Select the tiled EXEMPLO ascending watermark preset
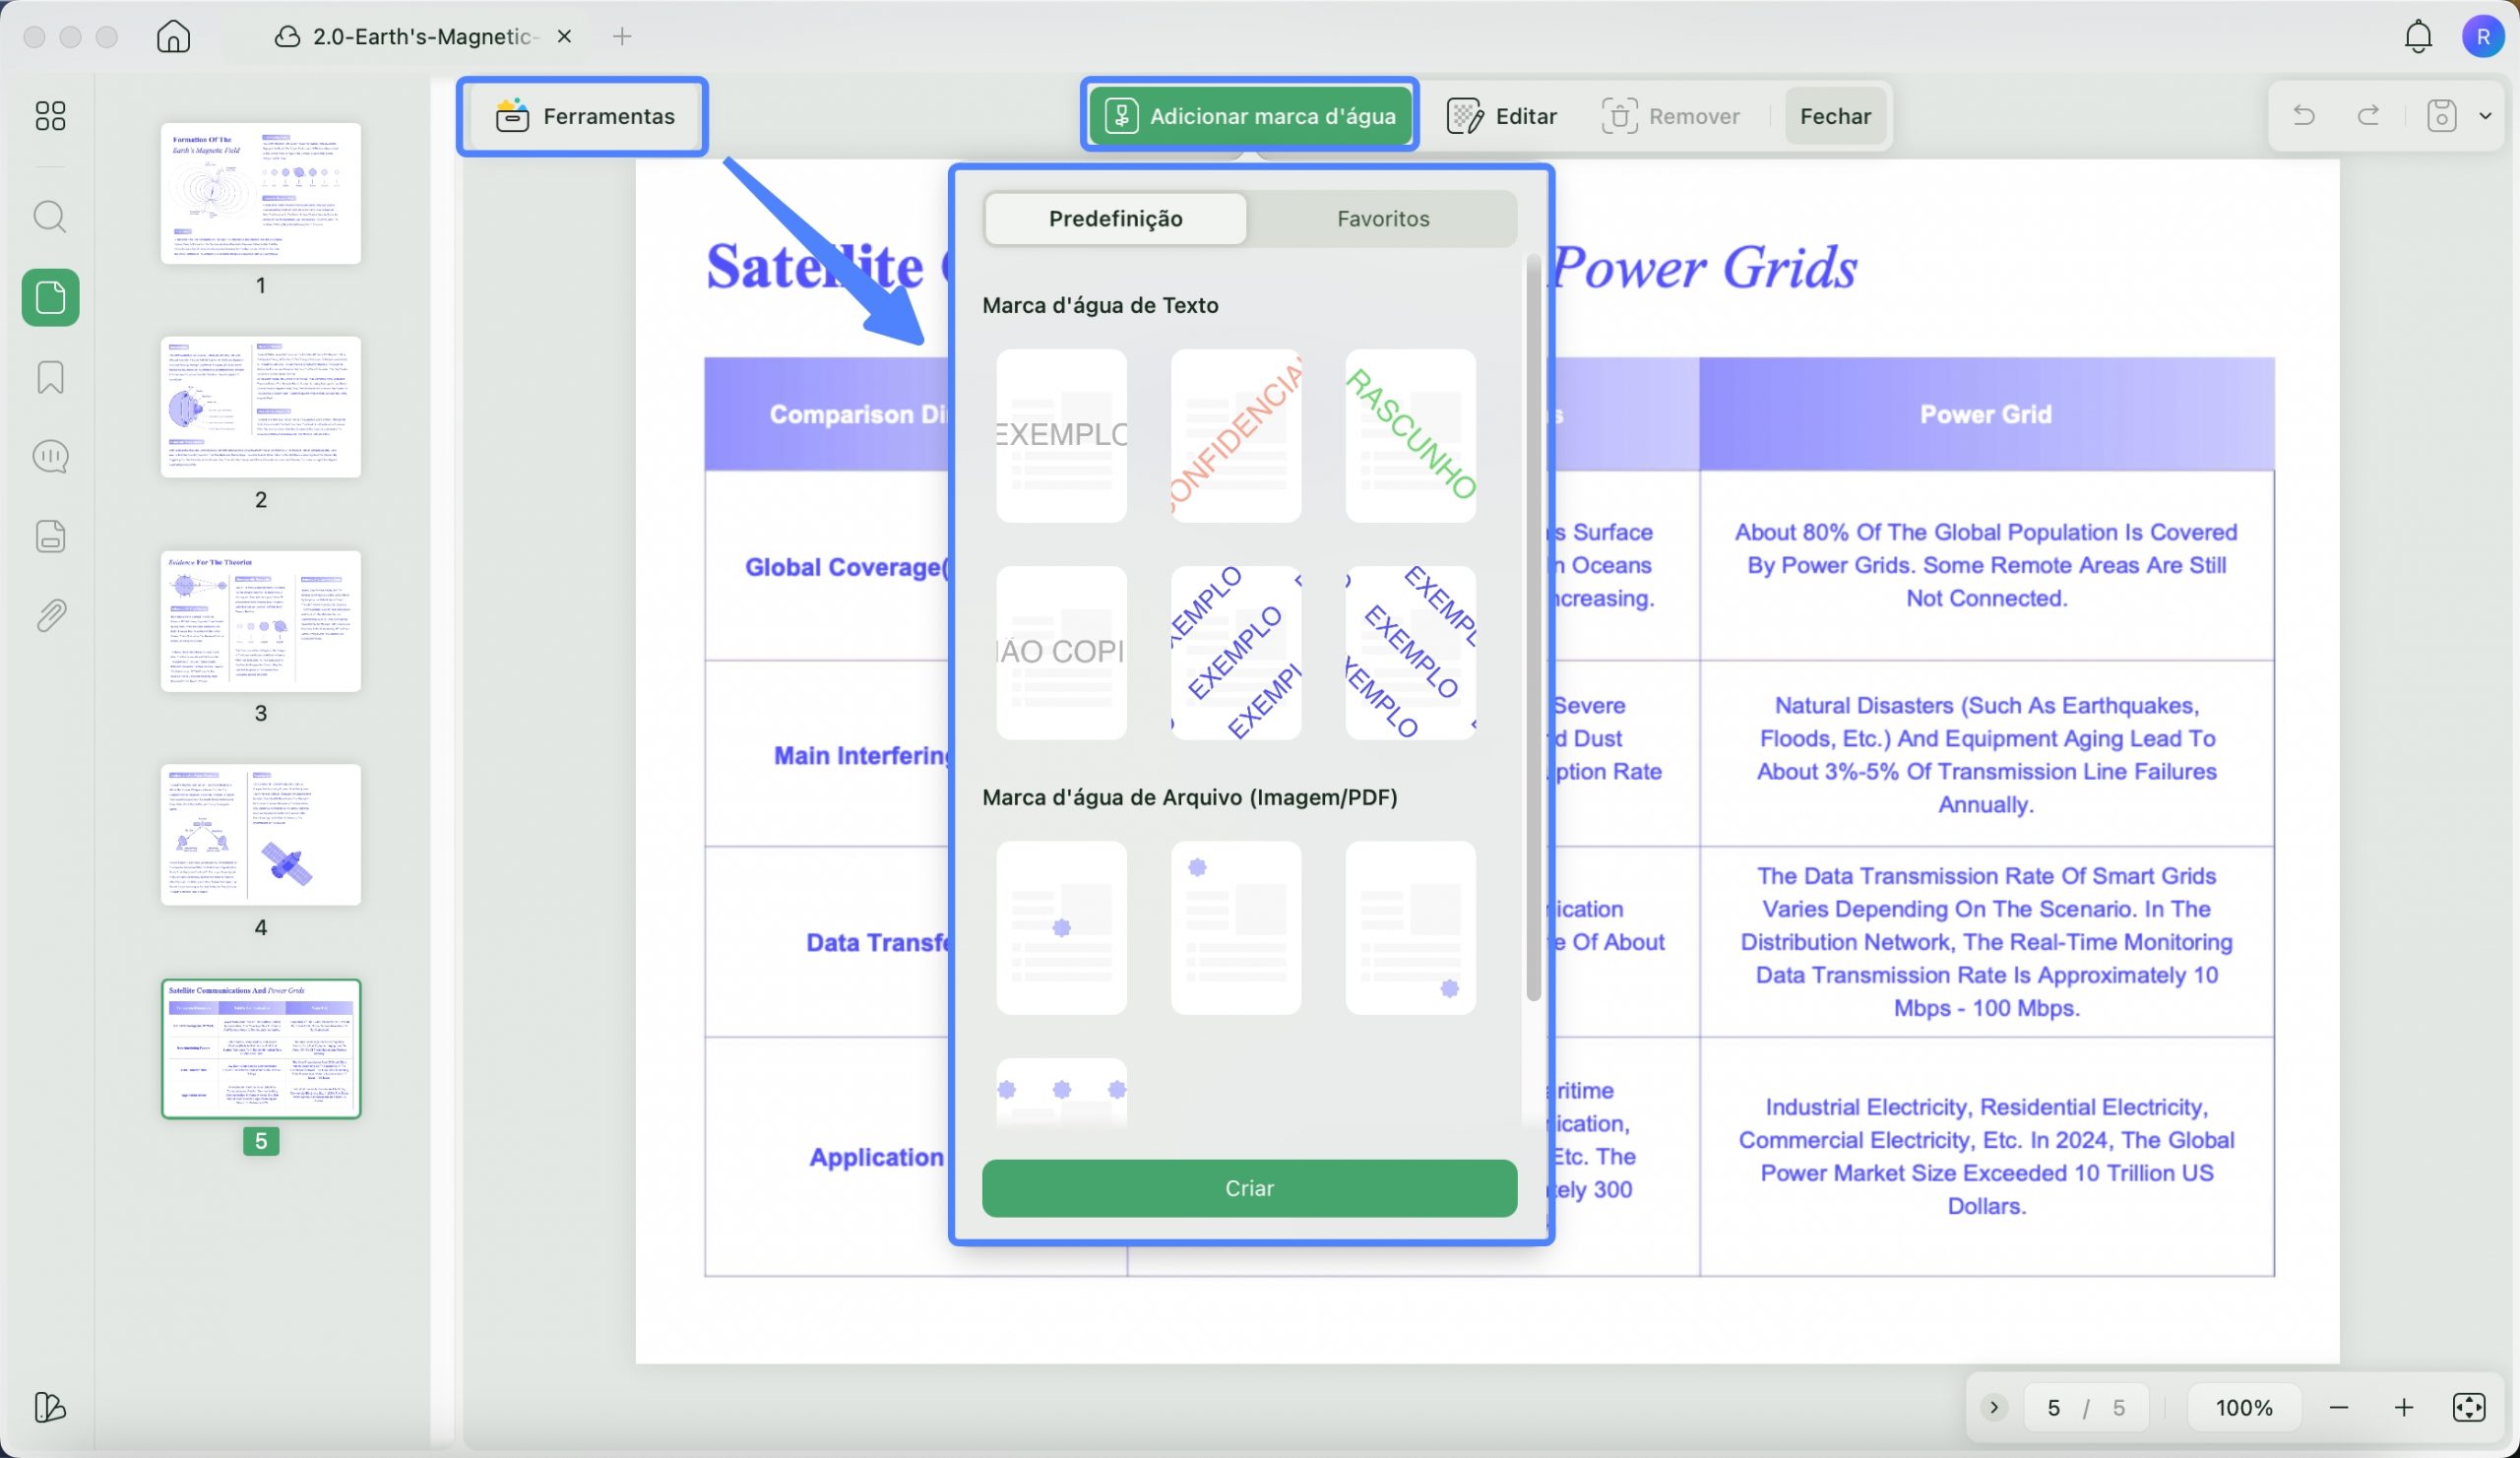Image resolution: width=2520 pixels, height=1458 pixels. coord(1236,653)
